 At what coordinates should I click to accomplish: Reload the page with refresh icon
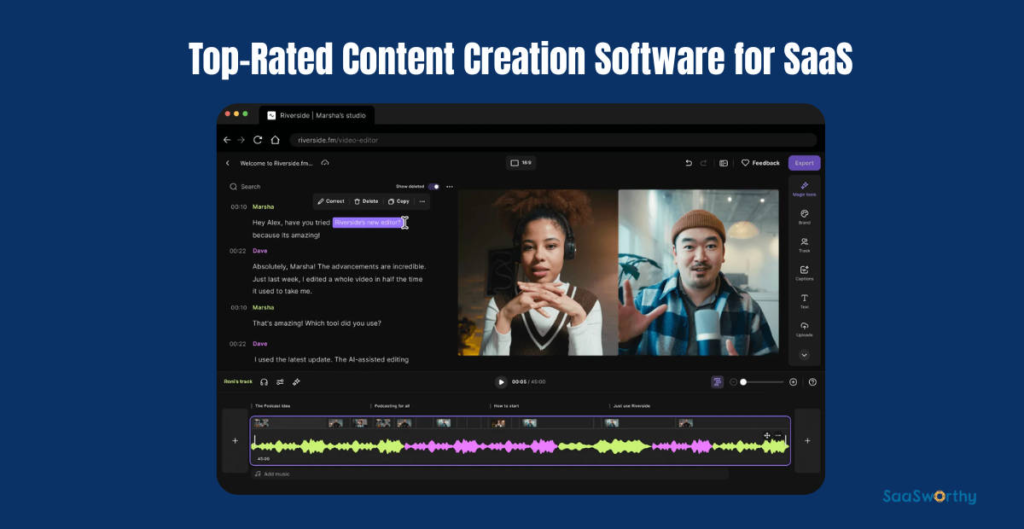[258, 140]
